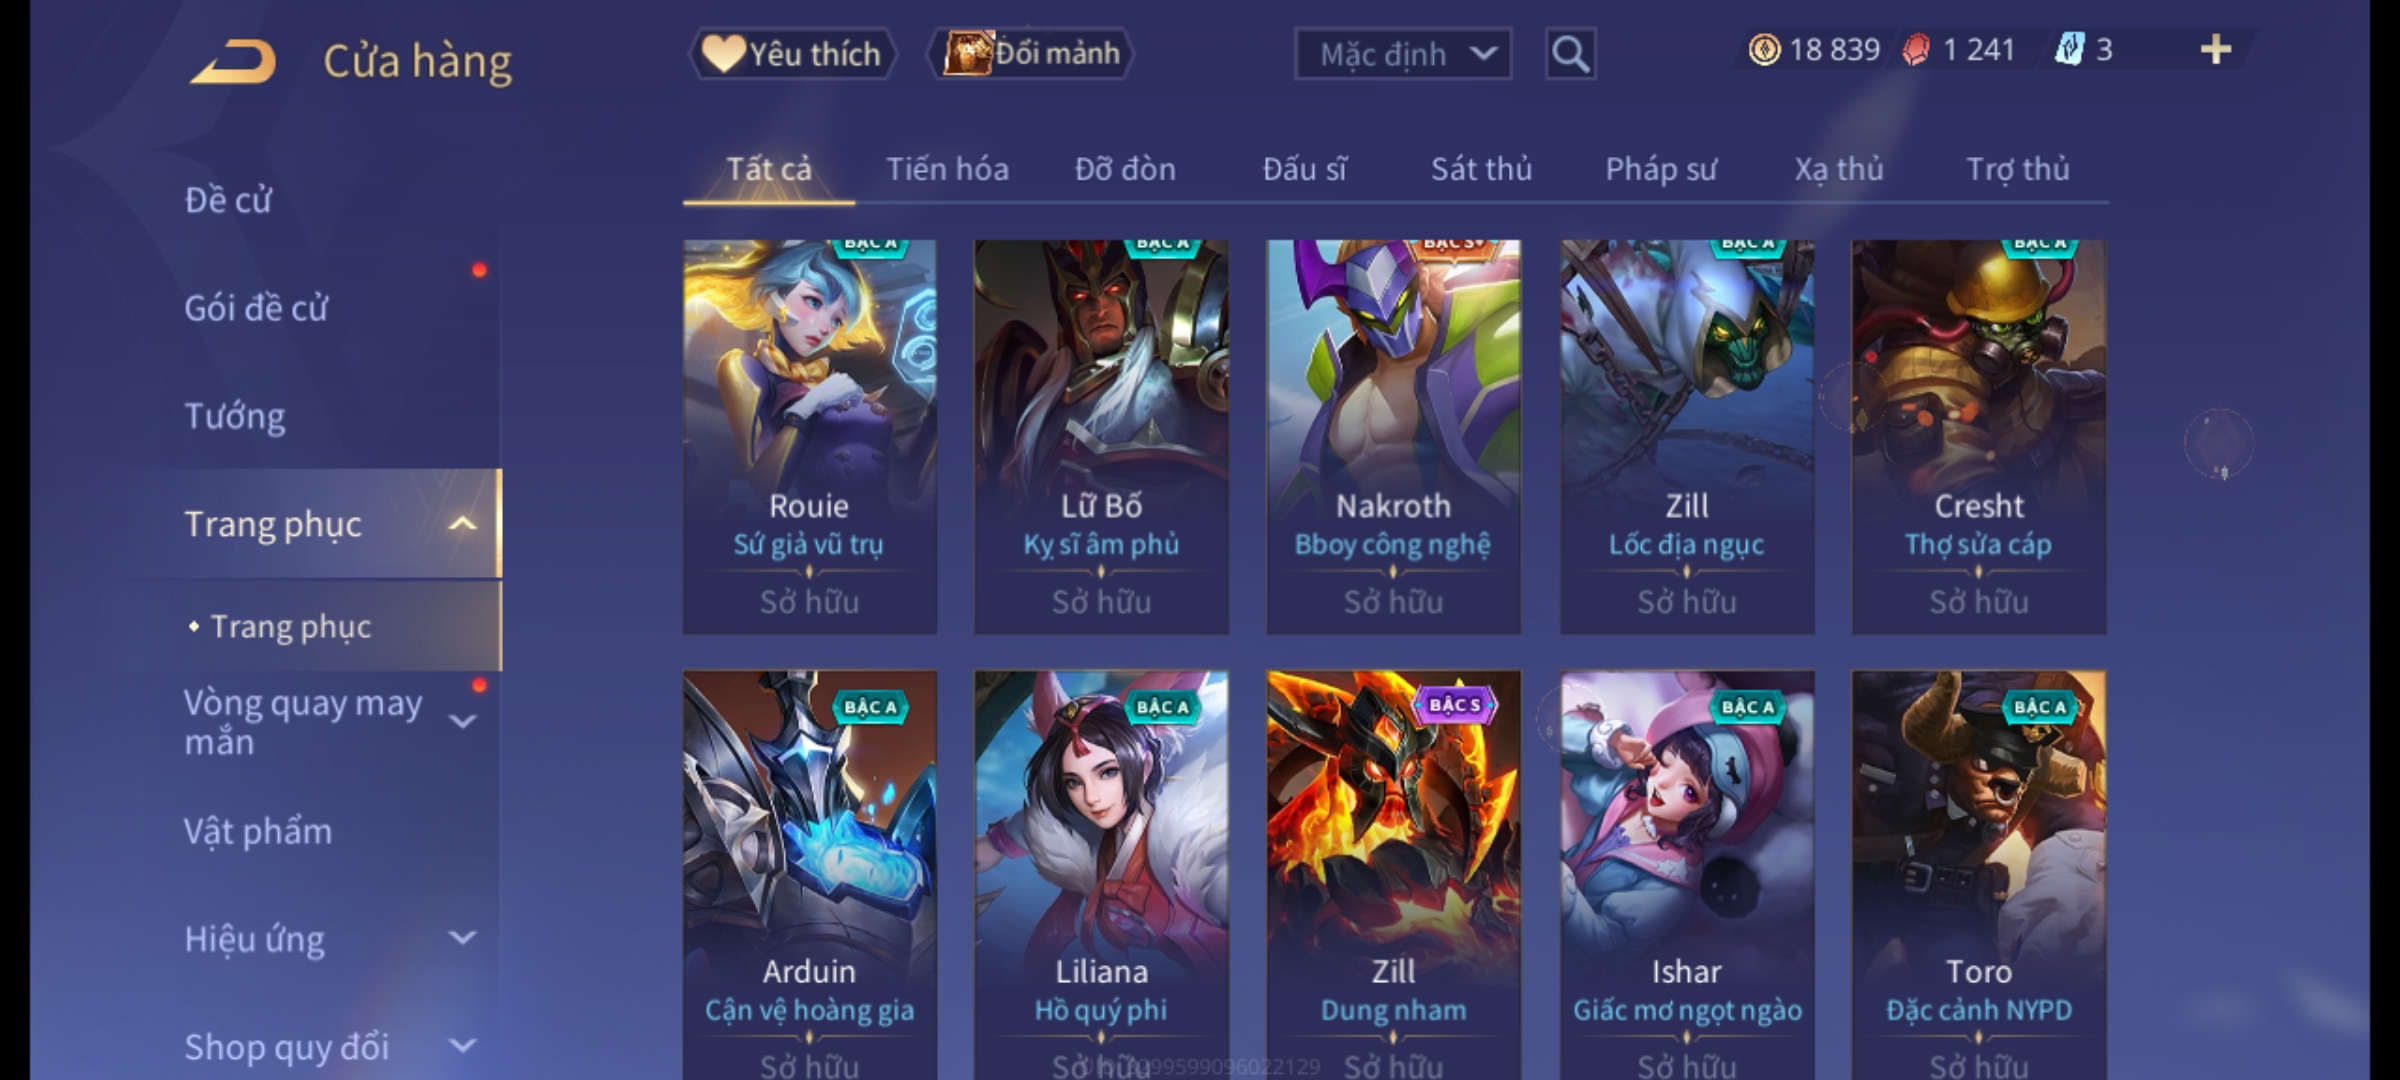The width and height of the screenshot is (2400, 1080).
Task: Select the Zill Dung nham skin card
Action: click(1393, 875)
